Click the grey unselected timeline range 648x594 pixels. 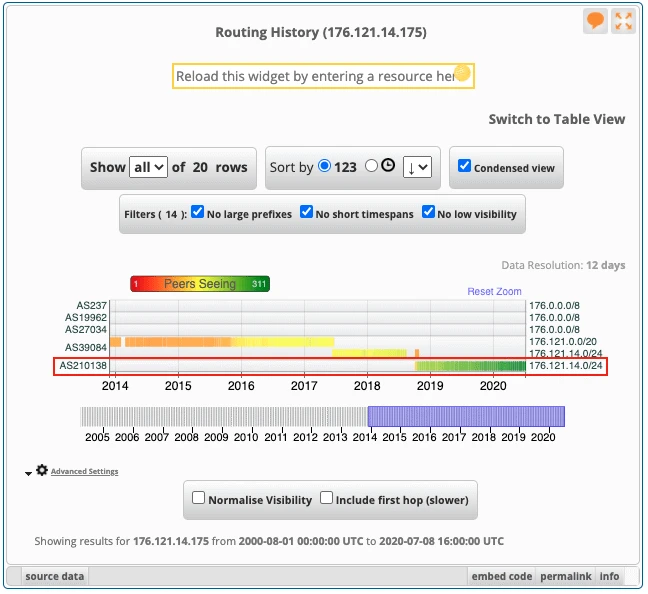pos(224,416)
